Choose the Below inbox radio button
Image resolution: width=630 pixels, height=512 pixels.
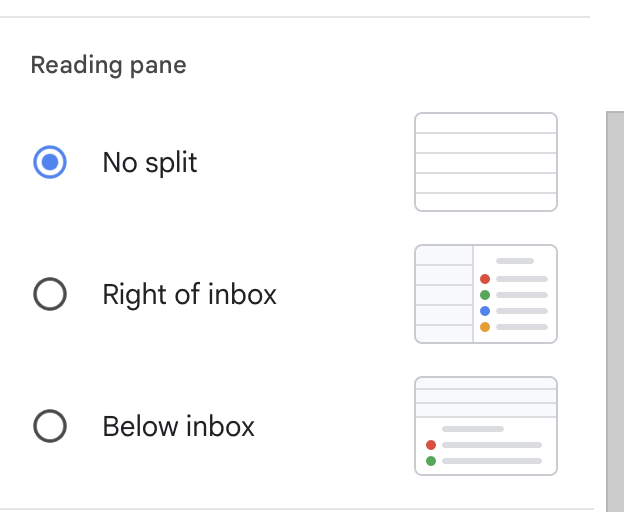pos(50,426)
